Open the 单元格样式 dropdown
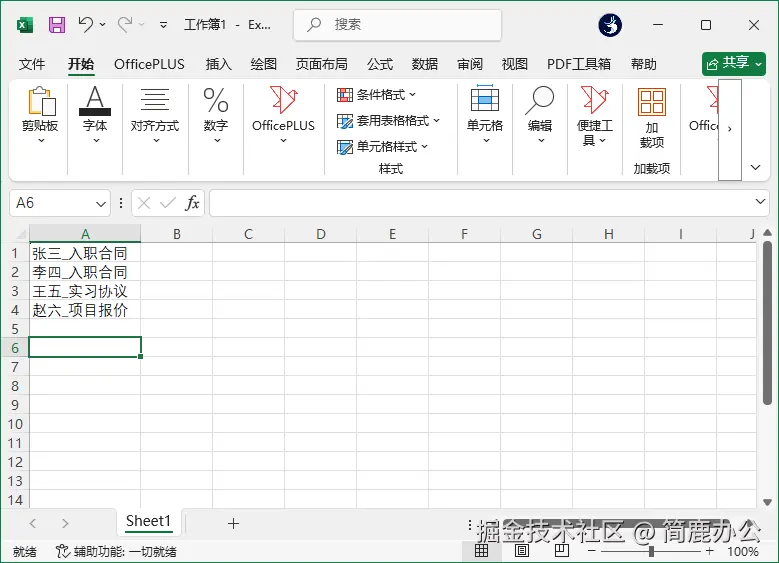779x563 pixels. (382, 147)
